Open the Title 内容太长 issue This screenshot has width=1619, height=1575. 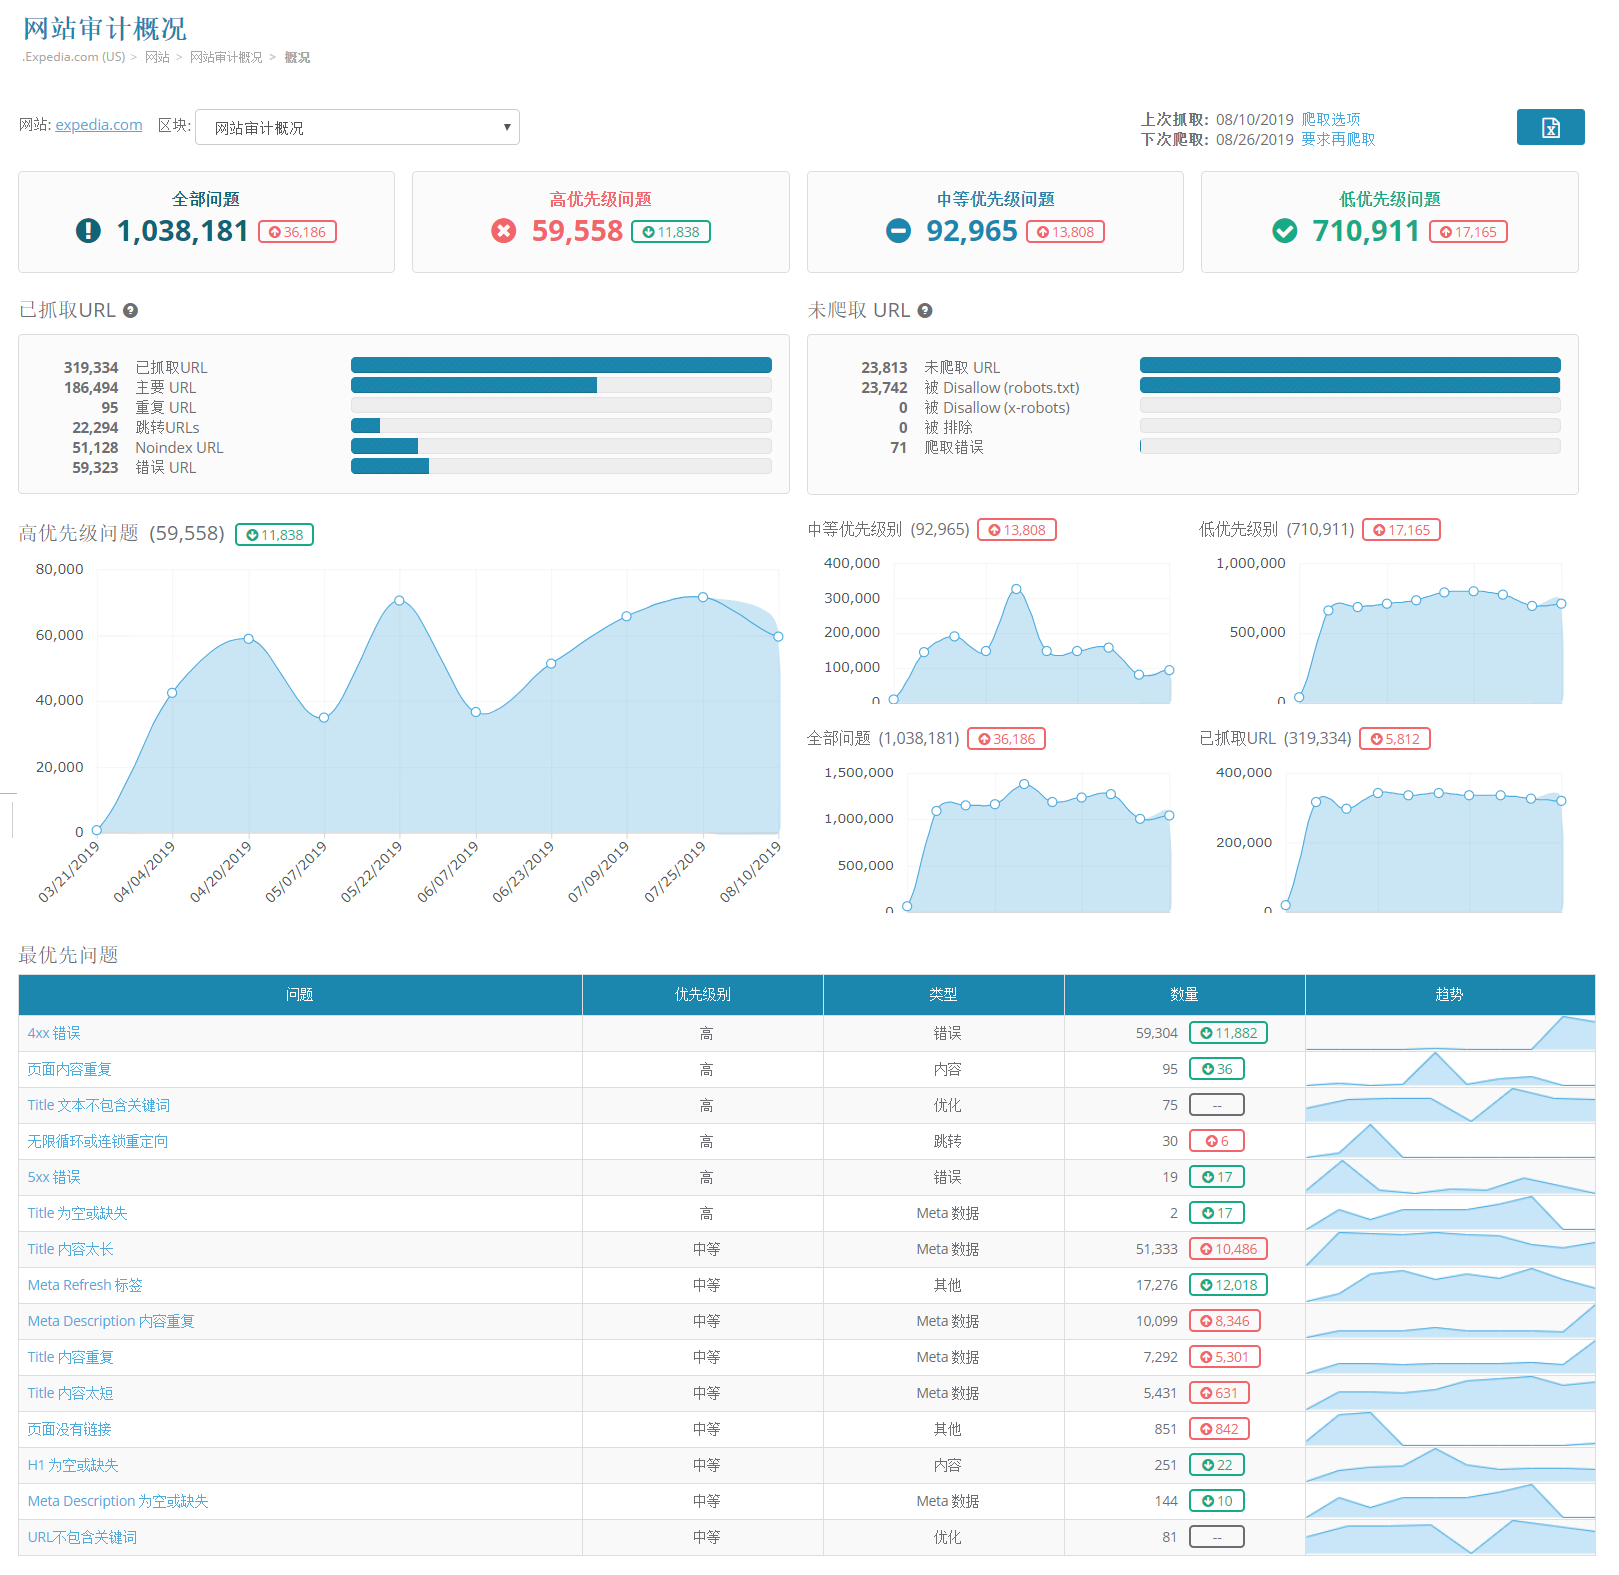(x=70, y=1249)
